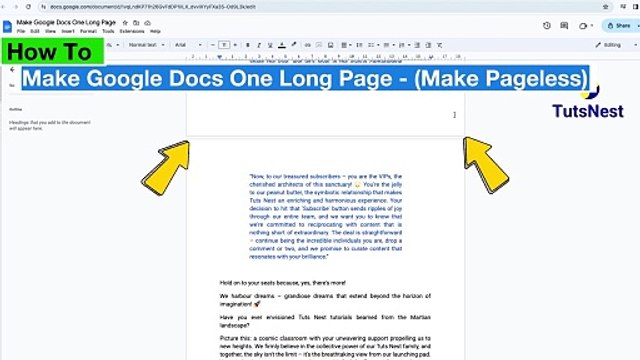Screen dimensions: 640x360
Task: Click paragraph starting 'We harbour dreams'
Action: click(325, 300)
